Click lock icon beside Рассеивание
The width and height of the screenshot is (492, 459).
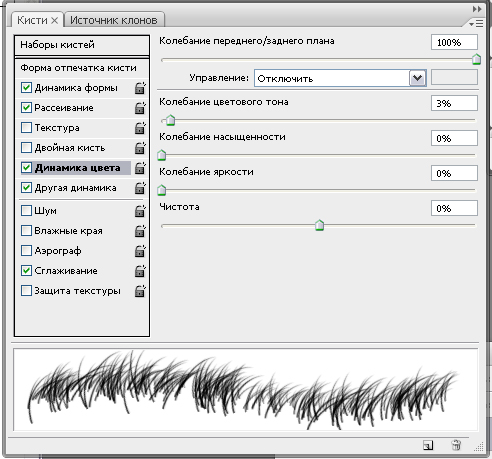click(140, 108)
